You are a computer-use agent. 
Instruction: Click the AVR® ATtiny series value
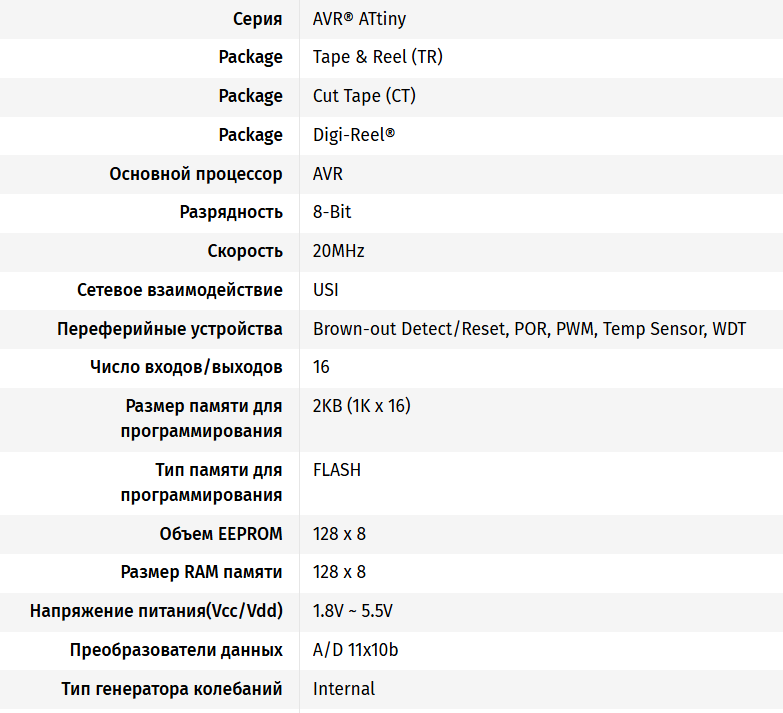(359, 19)
